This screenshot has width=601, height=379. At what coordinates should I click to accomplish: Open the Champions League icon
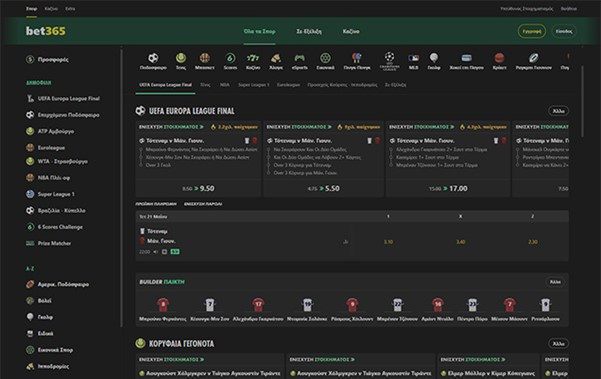coord(389,57)
